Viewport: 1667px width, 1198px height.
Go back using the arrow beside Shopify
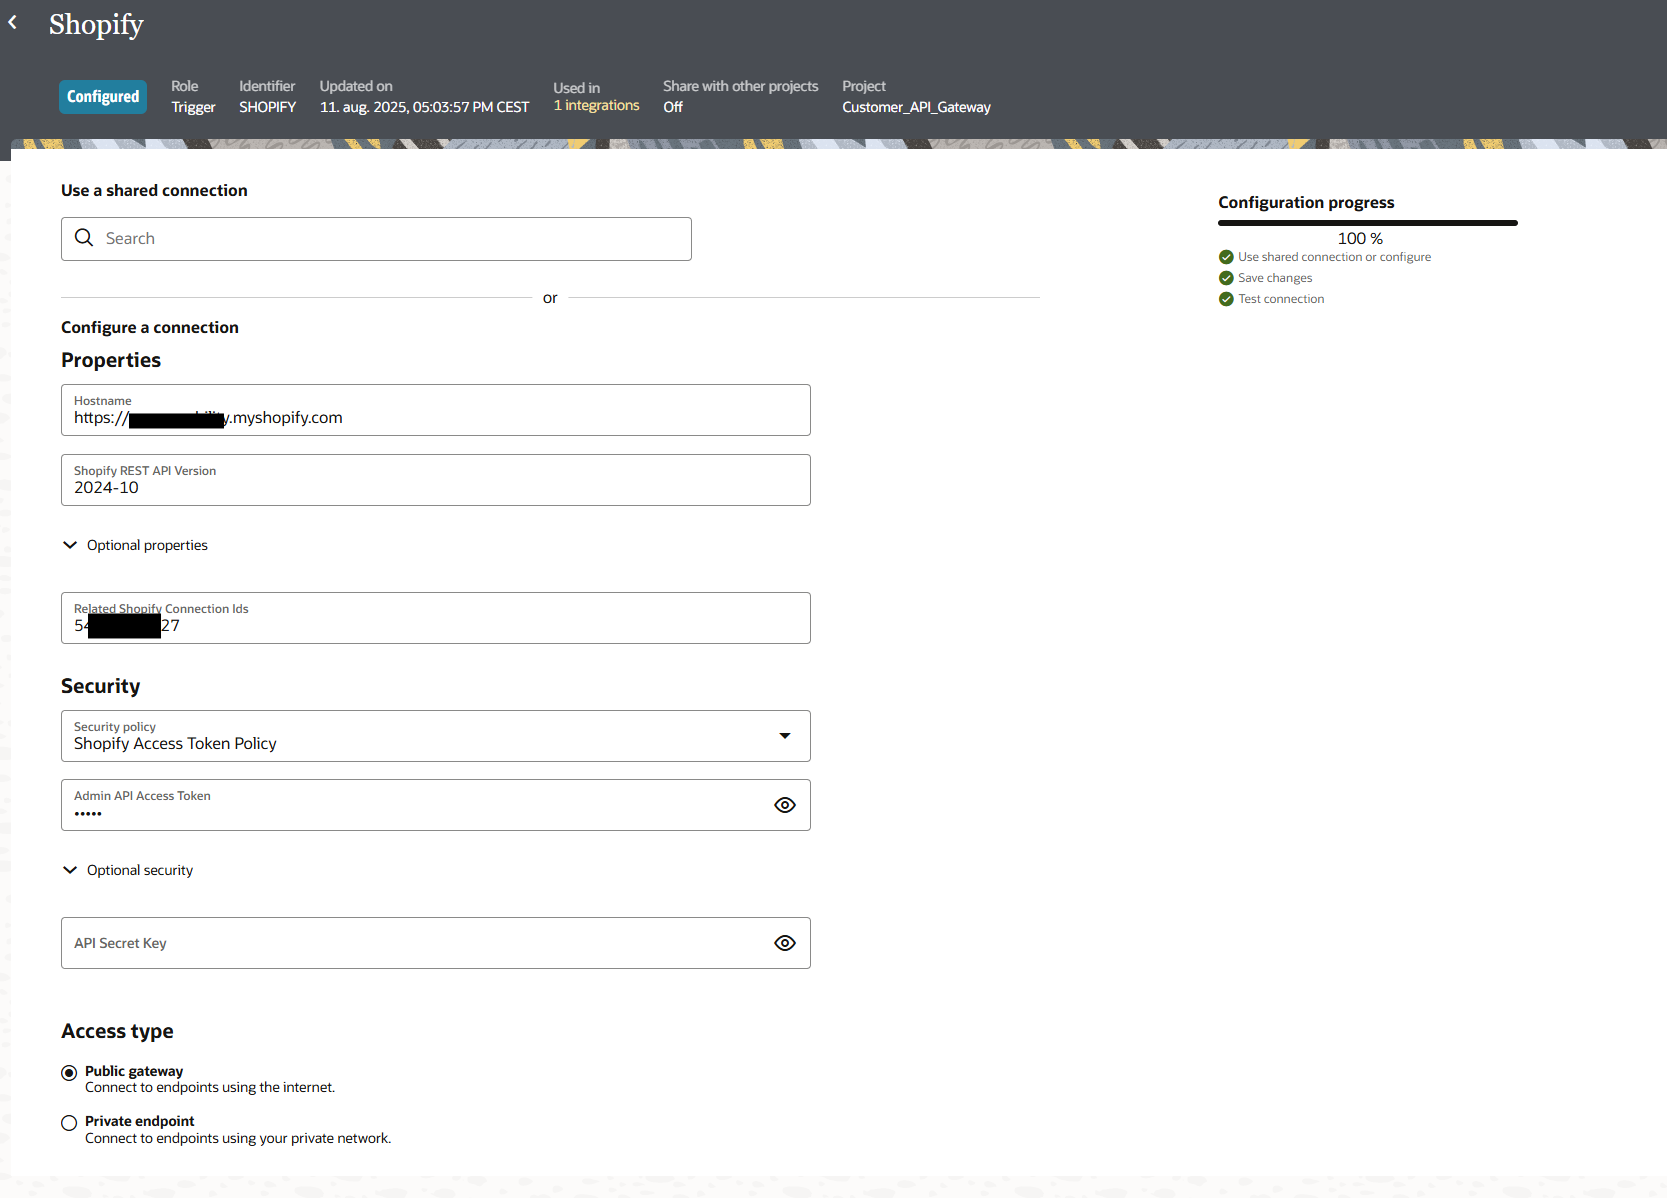tap(13, 22)
